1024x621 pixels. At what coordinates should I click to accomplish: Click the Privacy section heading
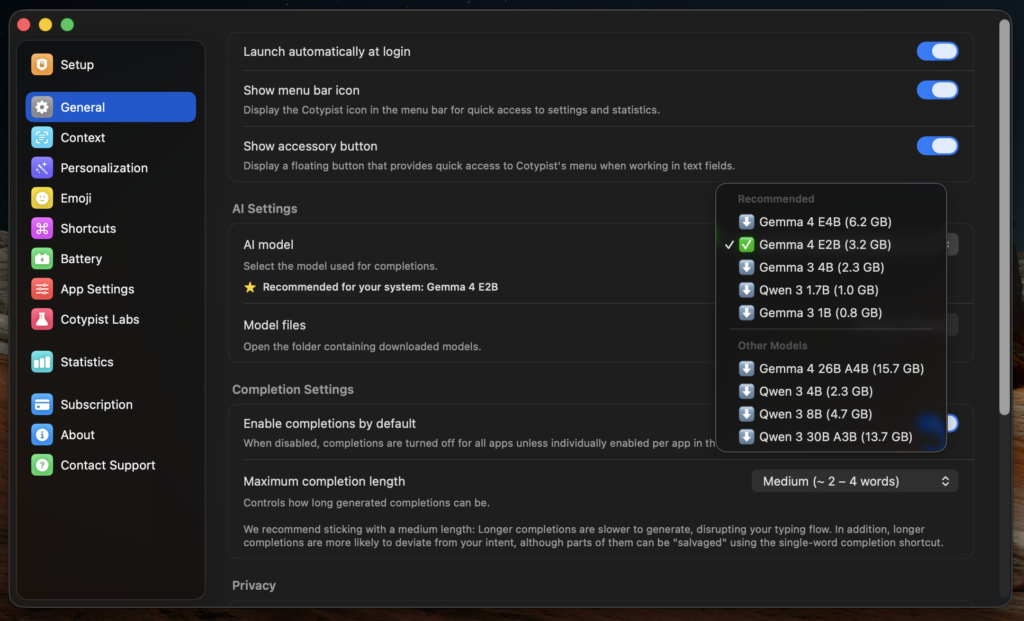[254, 586]
